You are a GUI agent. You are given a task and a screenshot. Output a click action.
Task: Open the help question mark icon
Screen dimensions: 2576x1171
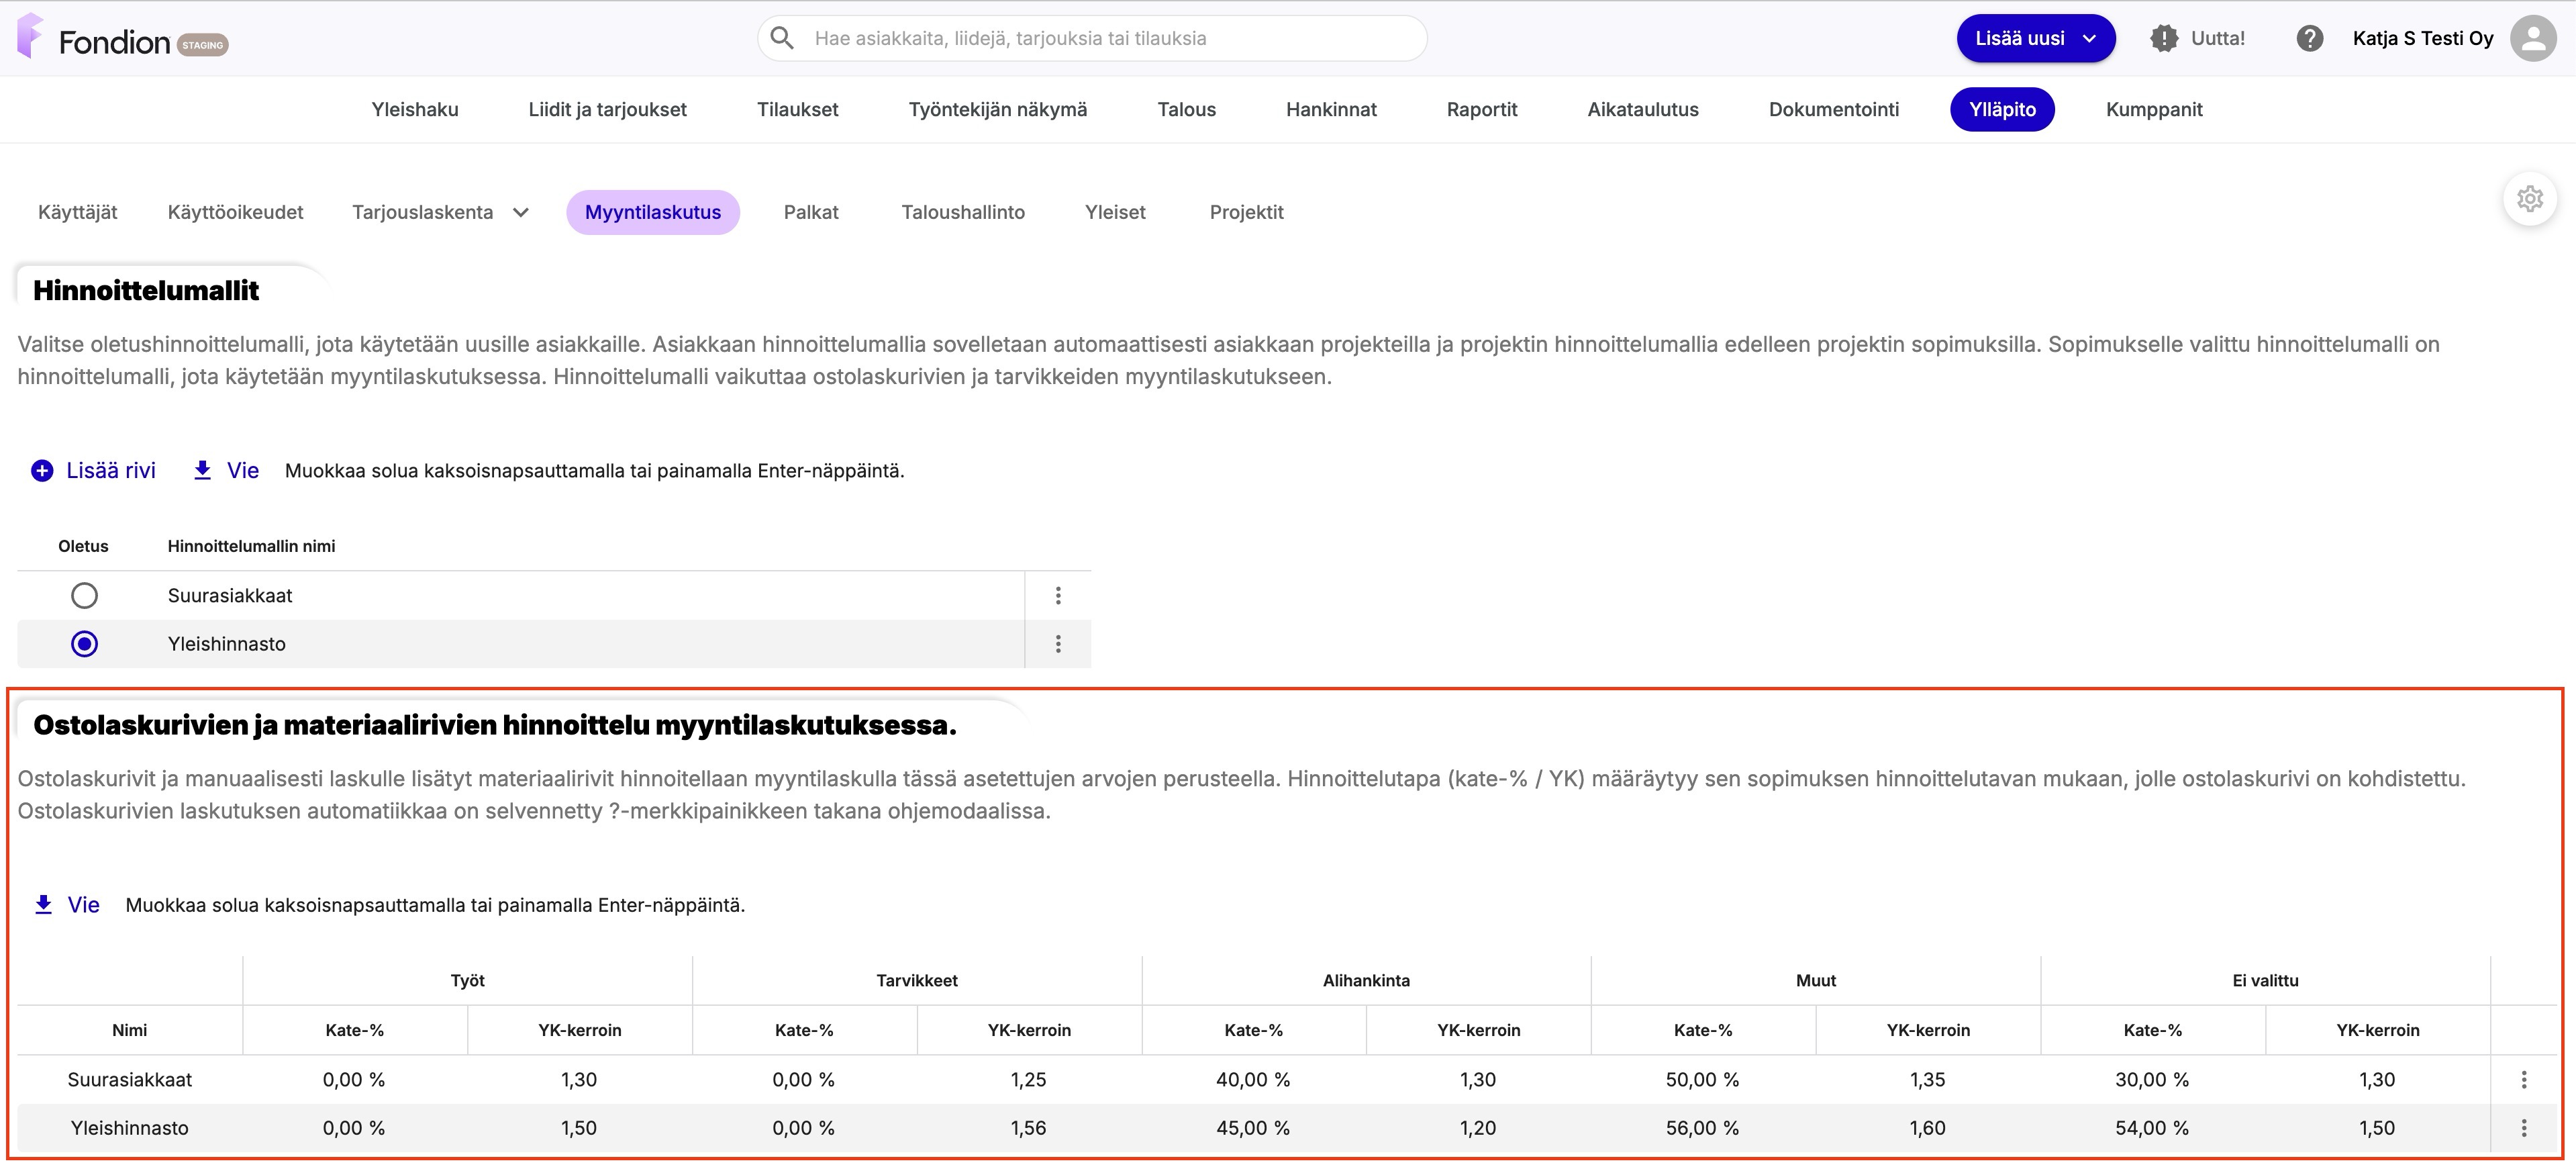coord(2309,38)
